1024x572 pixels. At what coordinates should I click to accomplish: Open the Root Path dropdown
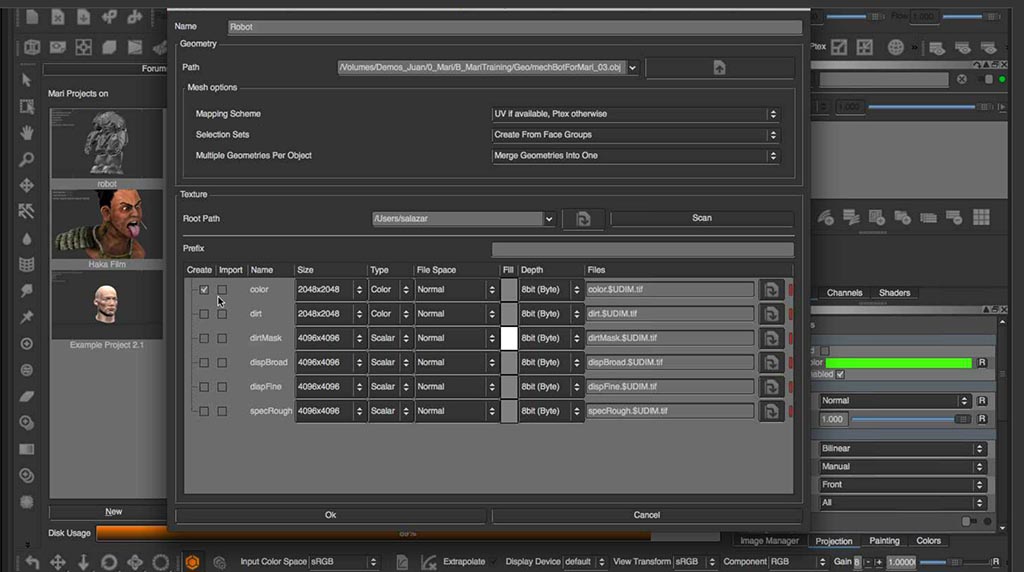(x=549, y=219)
